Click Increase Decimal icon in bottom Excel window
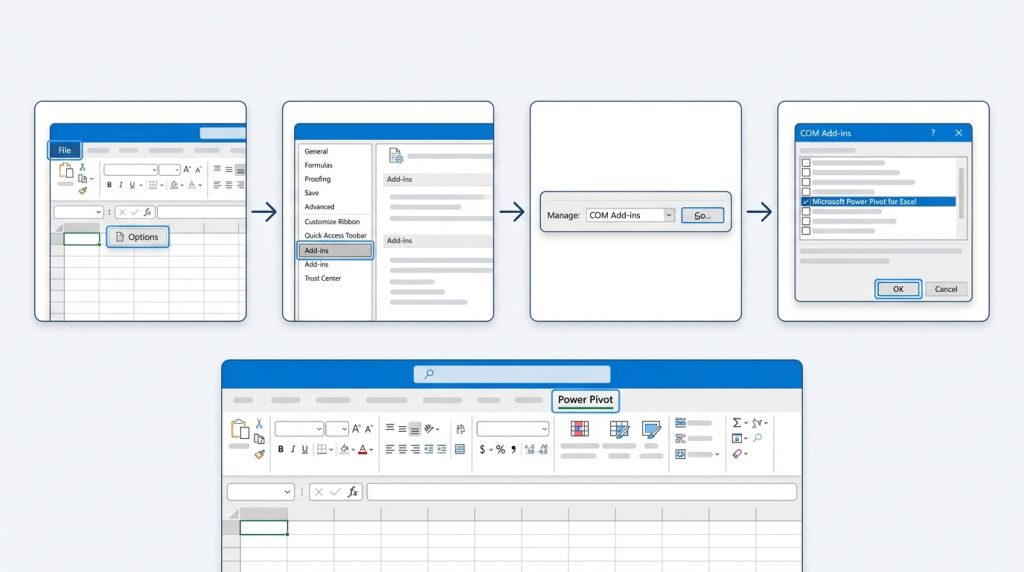This screenshot has height=572, width=1024. [x=530, y=449]
